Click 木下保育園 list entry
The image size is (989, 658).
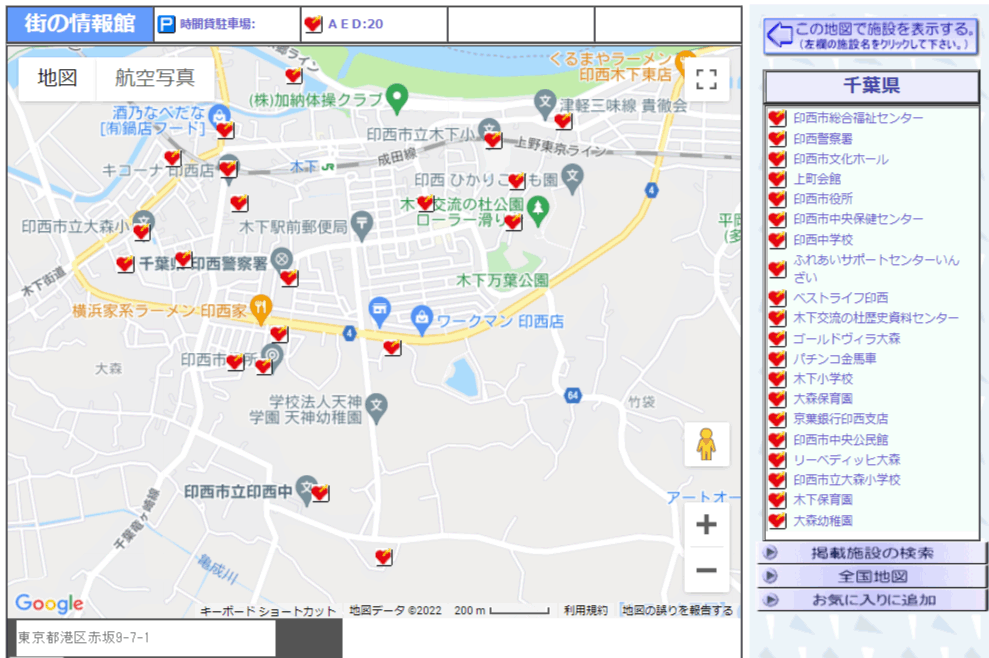(x=822, y=500)
